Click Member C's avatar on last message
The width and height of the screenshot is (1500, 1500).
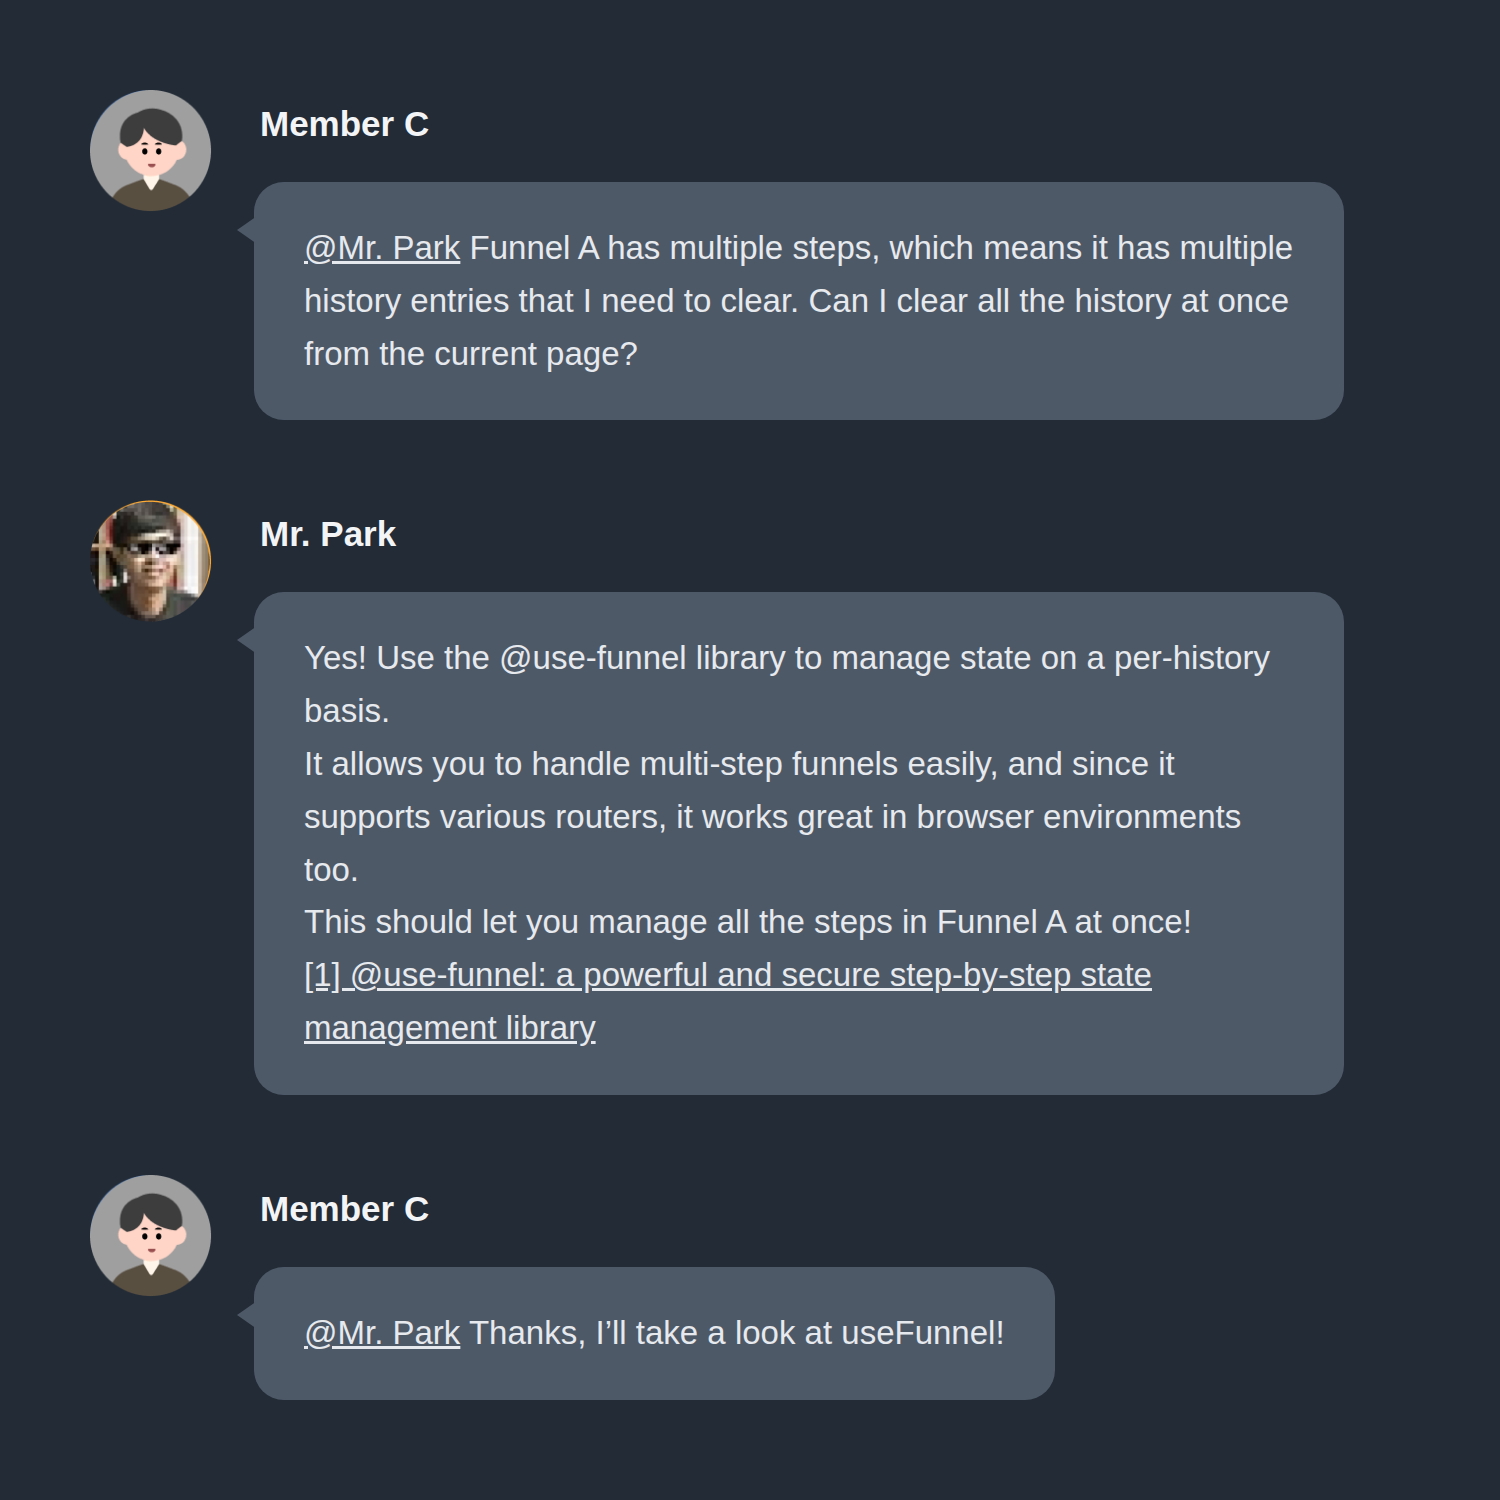(x=150, y=1236)
